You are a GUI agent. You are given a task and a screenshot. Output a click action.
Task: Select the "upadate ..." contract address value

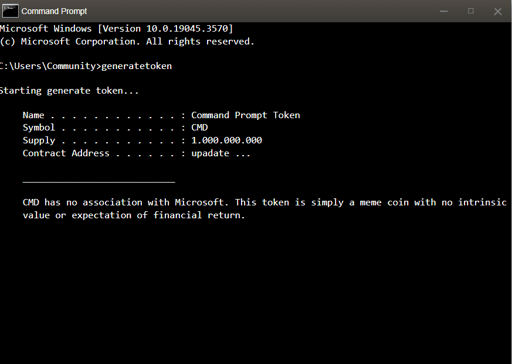point(220,153)
